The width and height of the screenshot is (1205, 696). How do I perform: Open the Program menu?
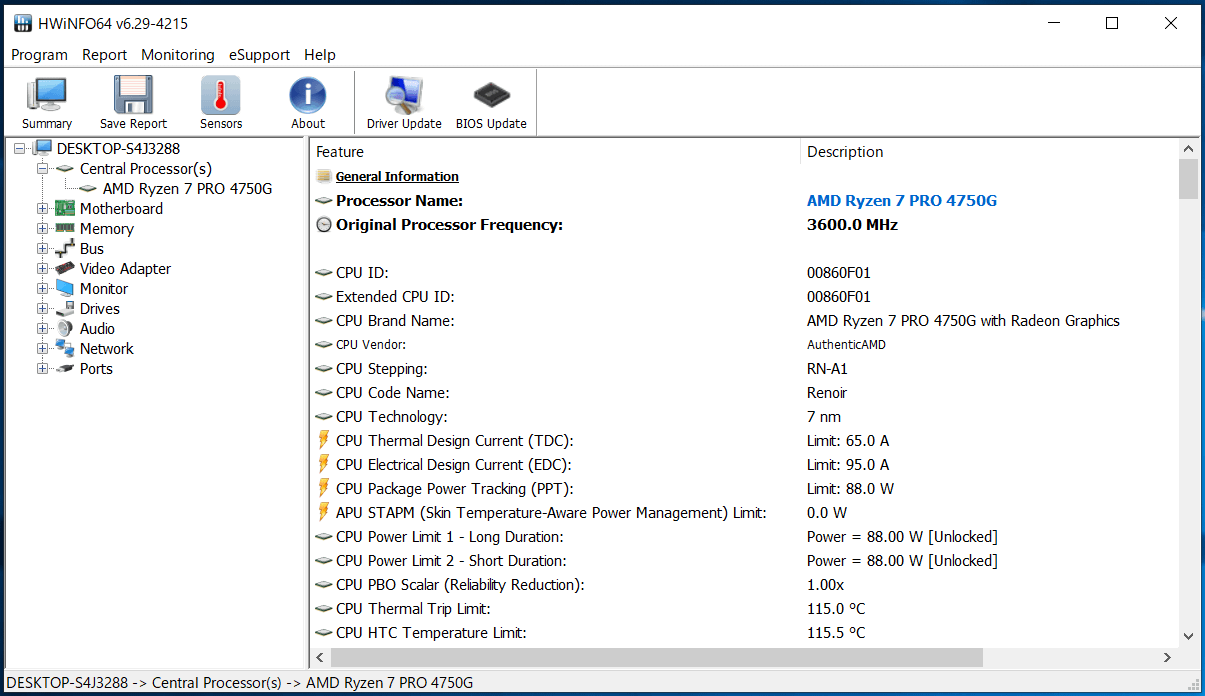[x=40, y=55]
